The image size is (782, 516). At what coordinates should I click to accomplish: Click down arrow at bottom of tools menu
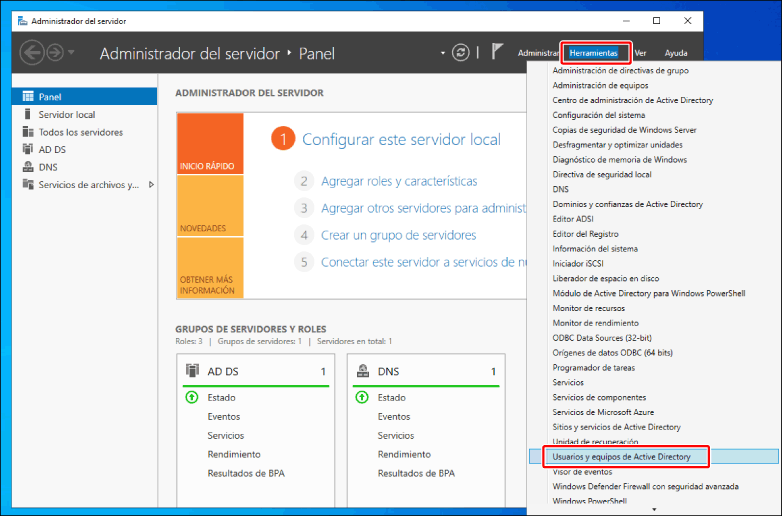(x=654, y=510)
